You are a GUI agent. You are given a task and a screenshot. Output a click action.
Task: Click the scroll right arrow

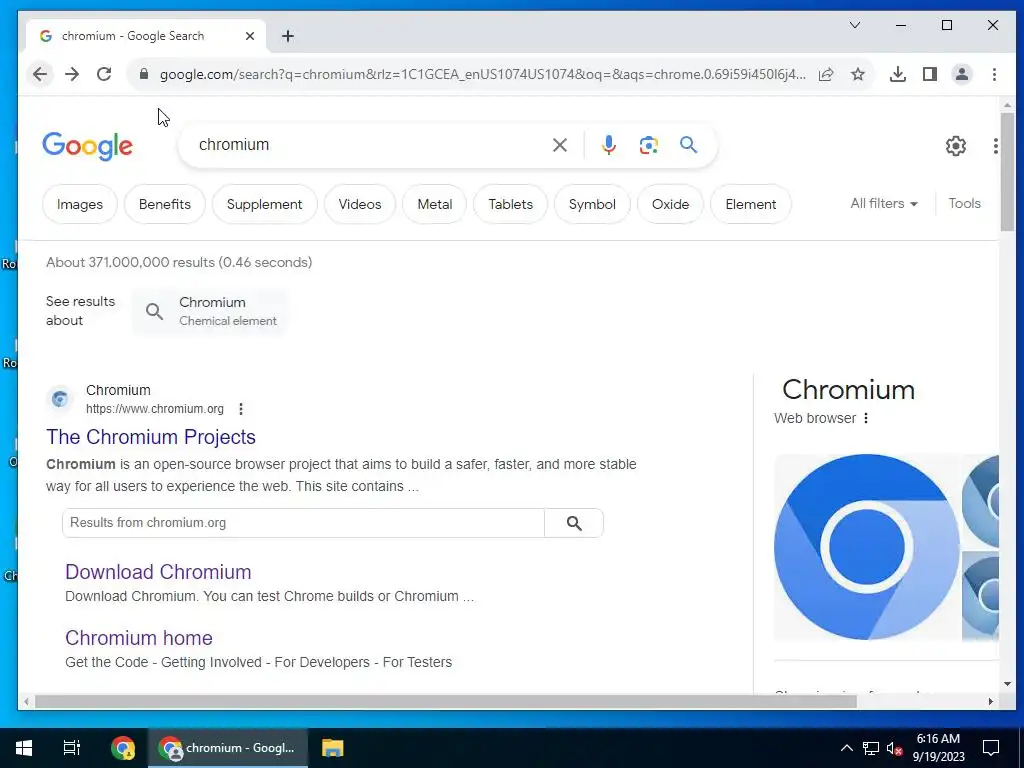point(991,701)
